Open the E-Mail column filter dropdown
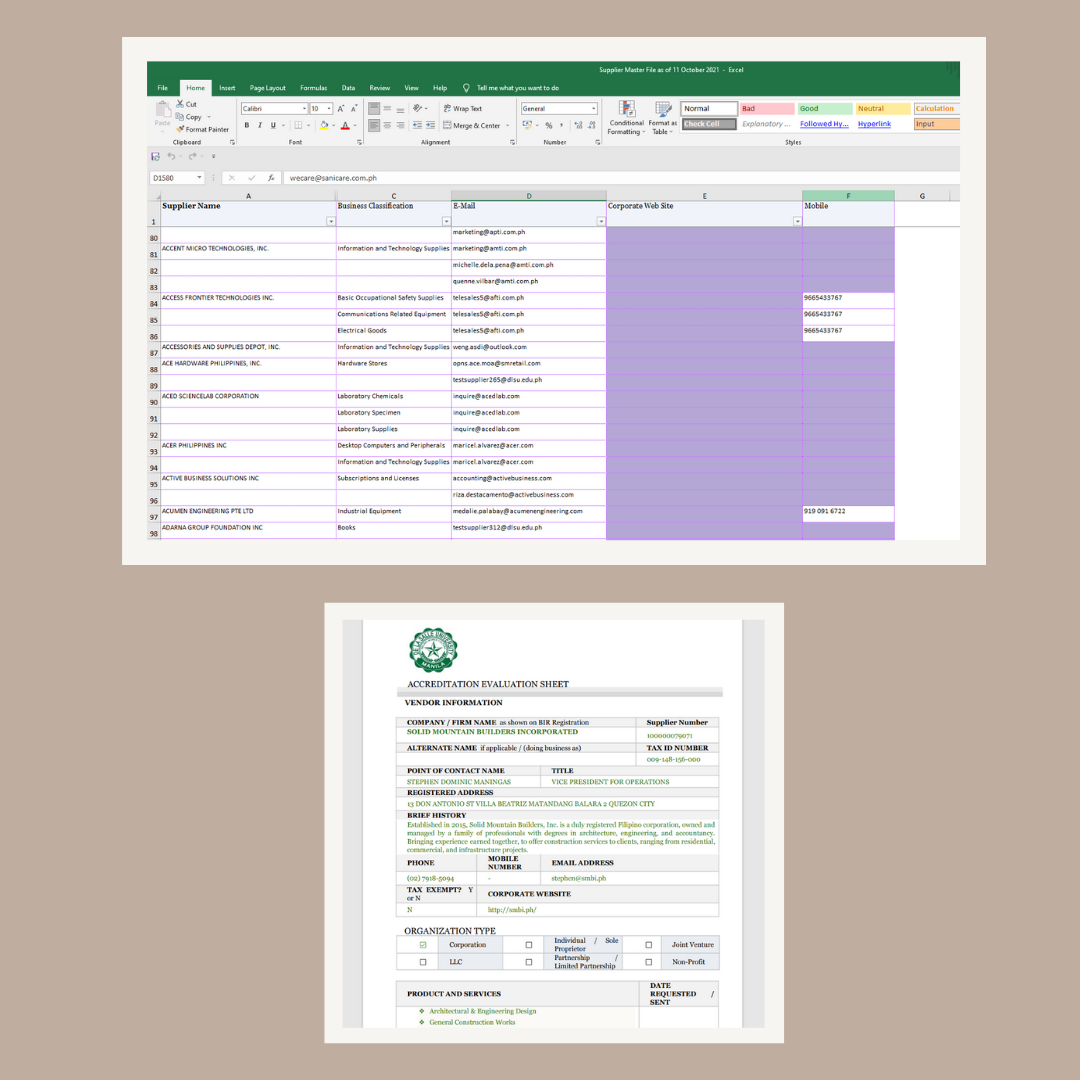 tap(601, 221)
